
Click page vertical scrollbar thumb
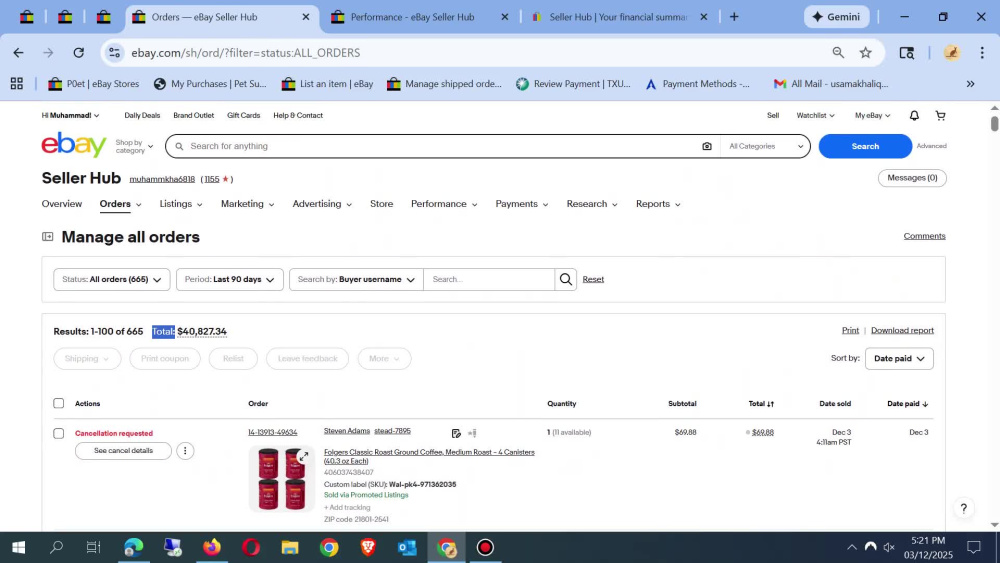point(994,123)
